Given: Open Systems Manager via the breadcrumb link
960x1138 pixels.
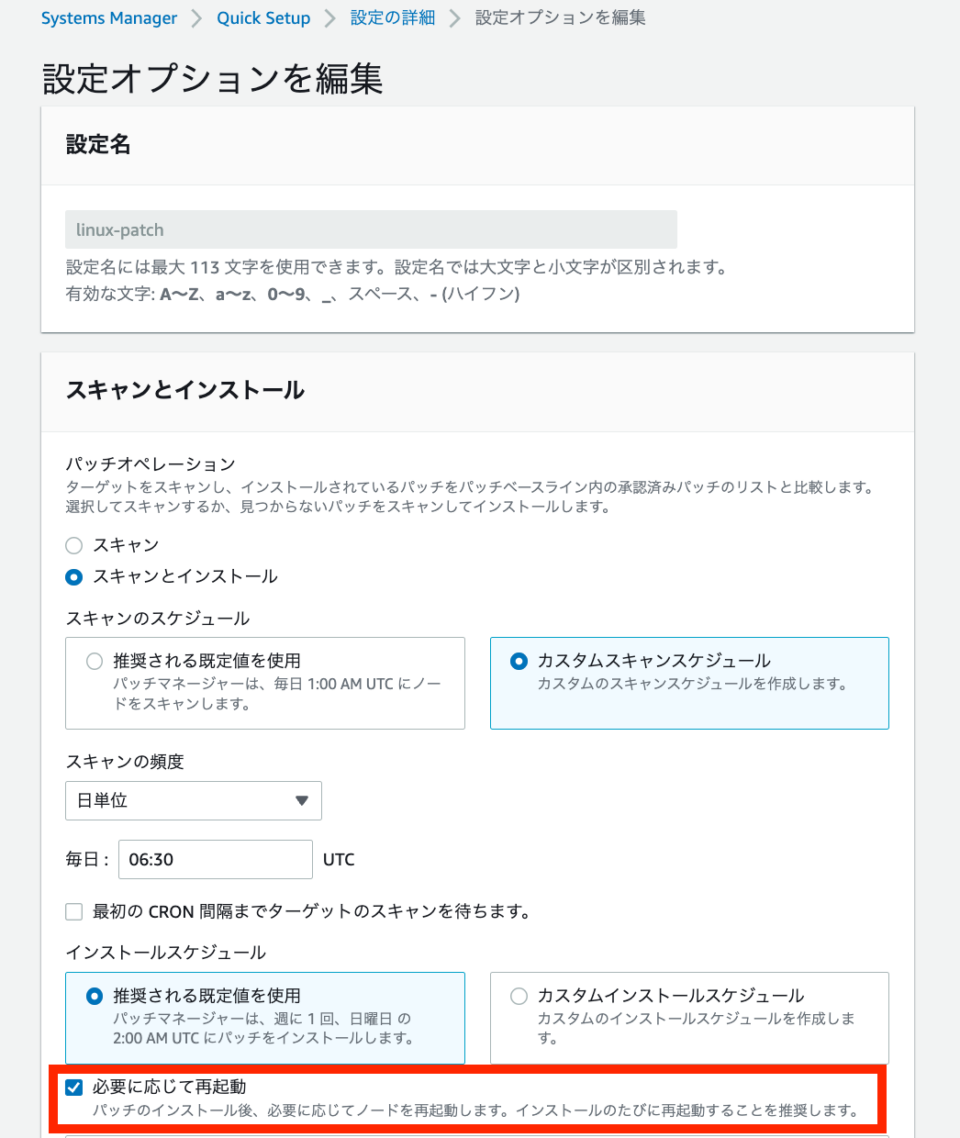Looking at the screenshot, I should coord(108,17).
